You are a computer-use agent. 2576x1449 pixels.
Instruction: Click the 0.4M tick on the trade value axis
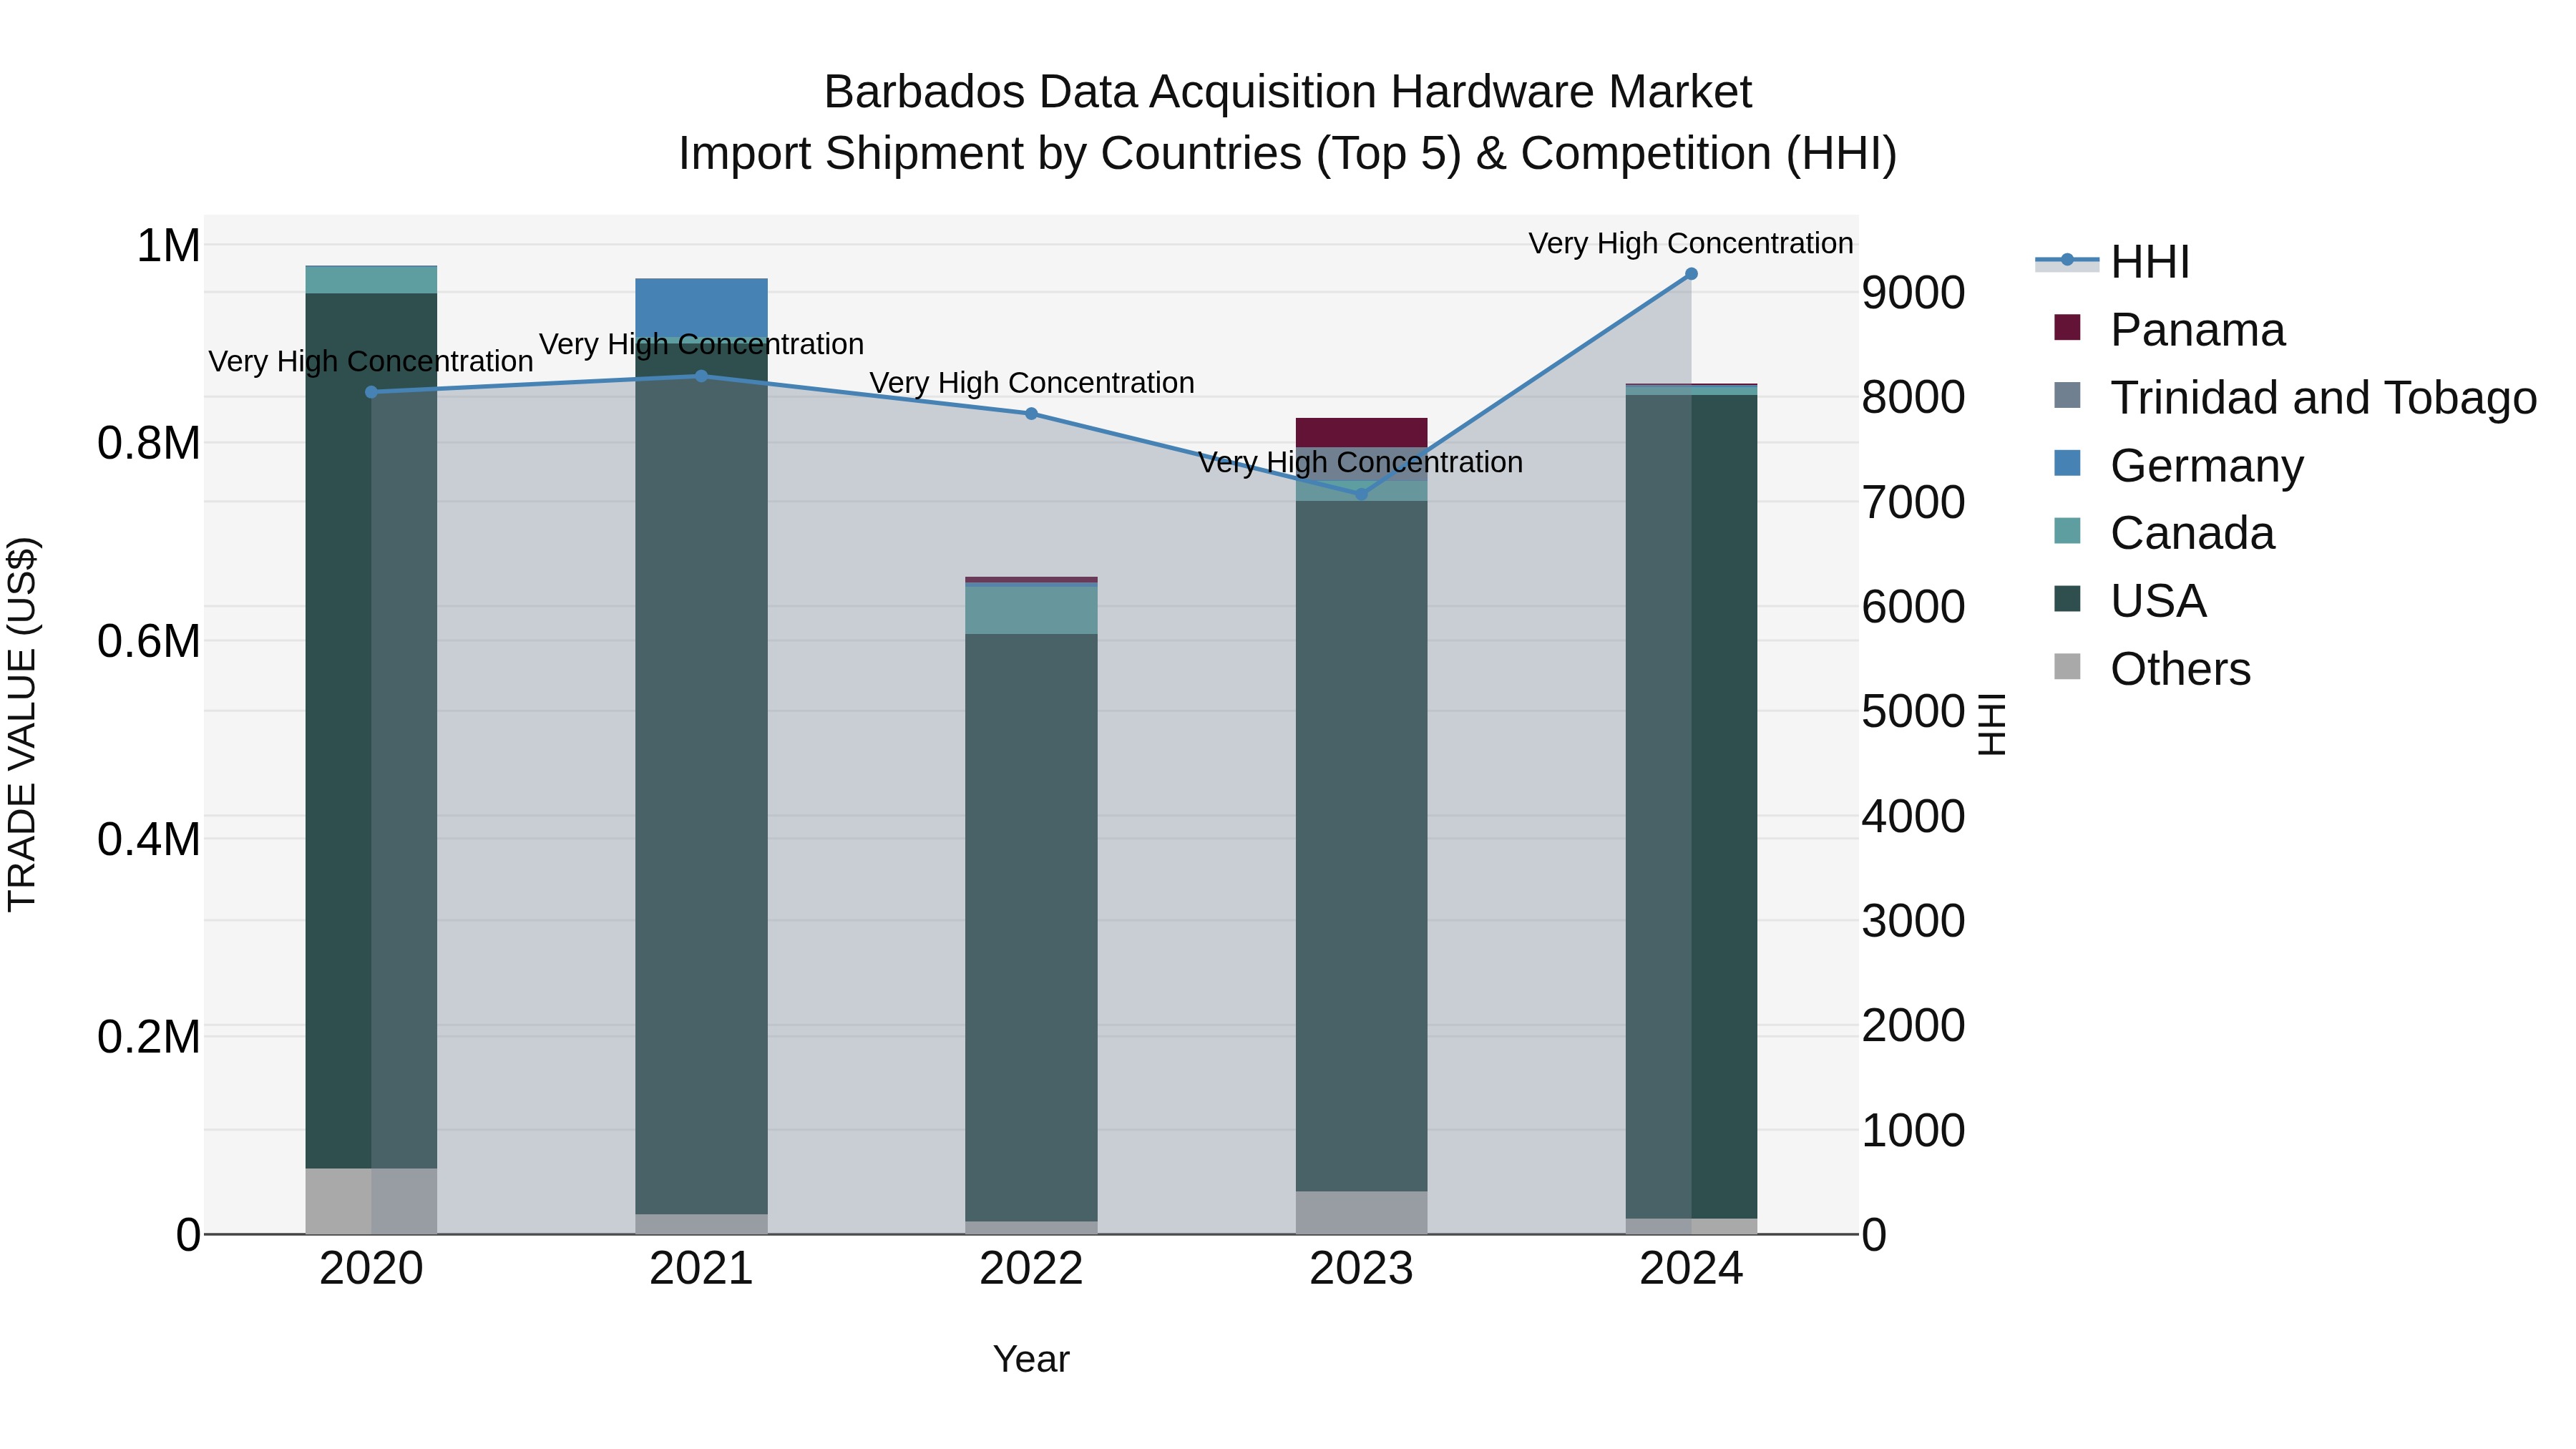click(149, 839)
